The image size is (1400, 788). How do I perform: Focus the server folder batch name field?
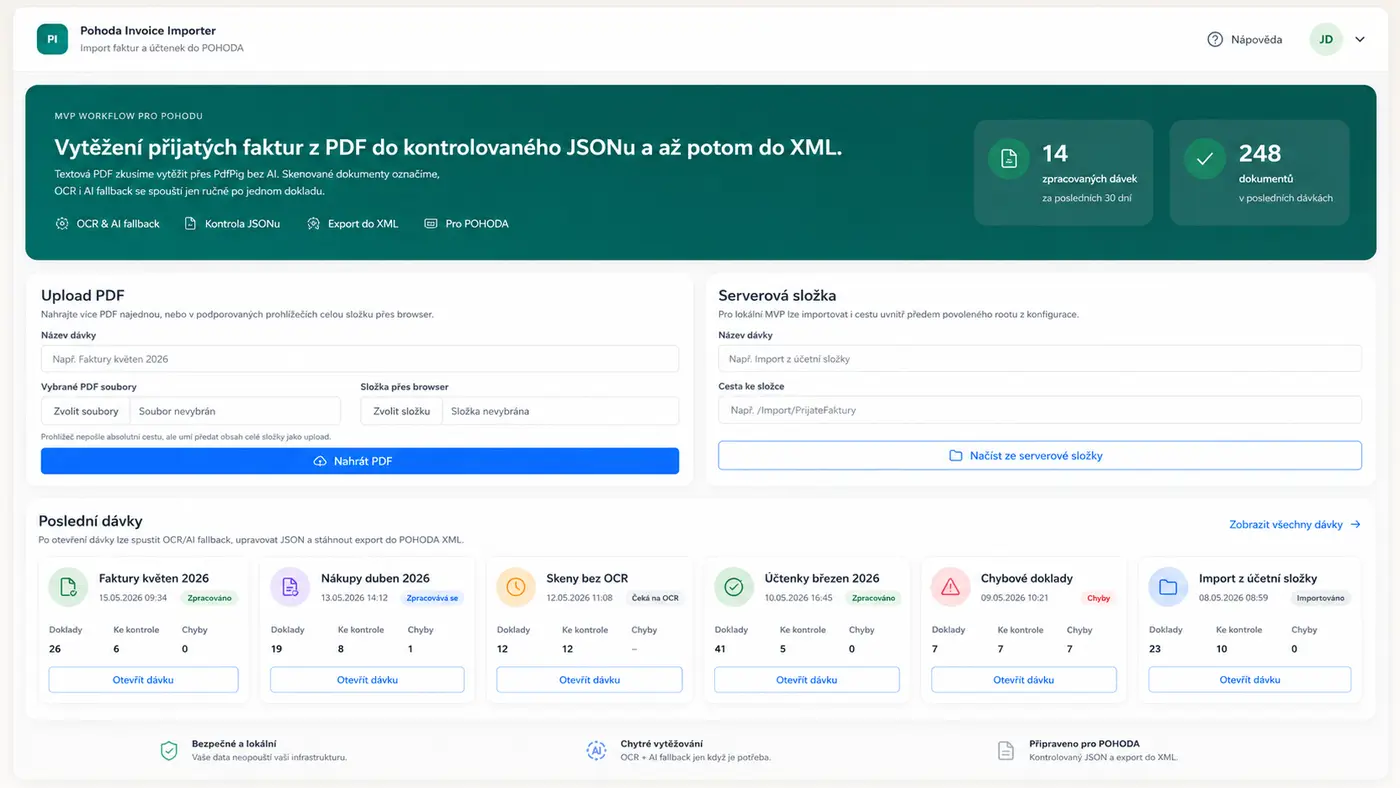coord(1040,359)
